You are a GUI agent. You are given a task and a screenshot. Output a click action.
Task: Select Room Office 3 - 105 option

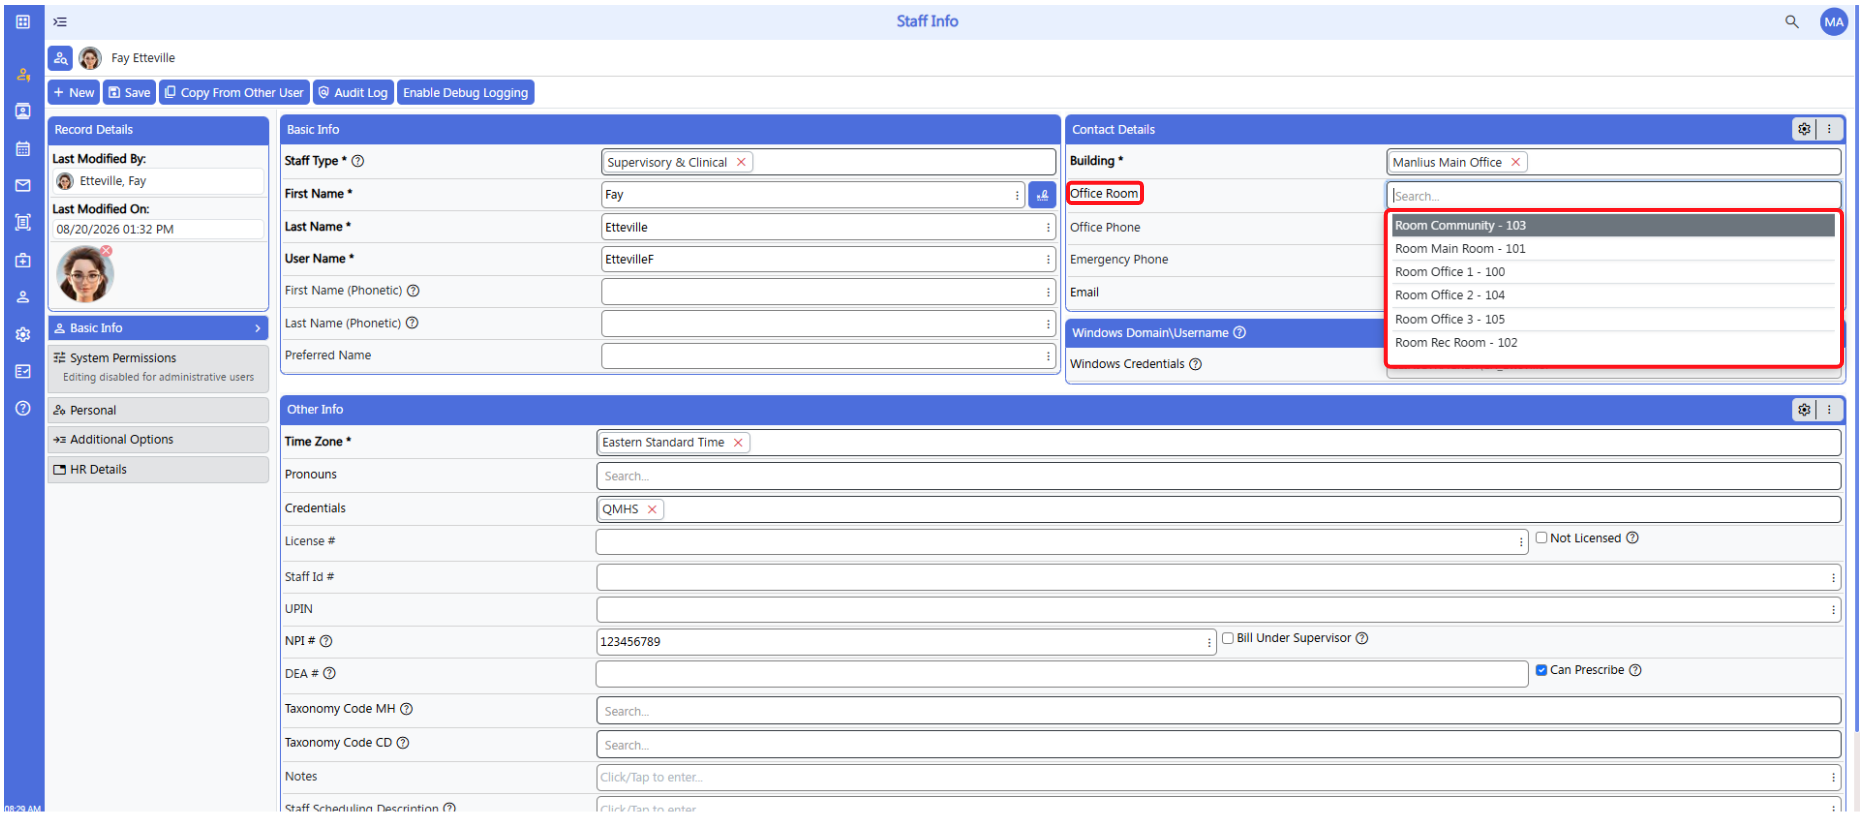coord(1613,319)
